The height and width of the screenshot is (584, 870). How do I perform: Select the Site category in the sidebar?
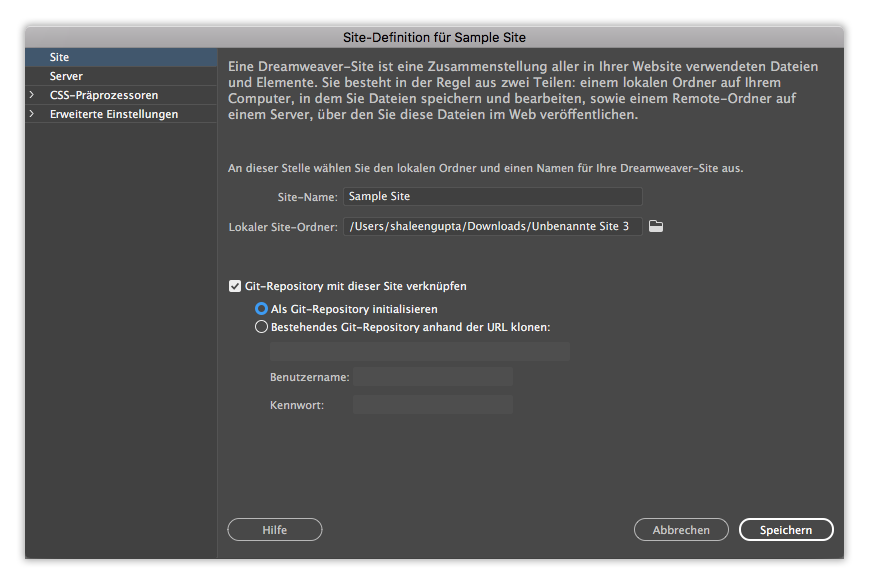coord(59,57)
